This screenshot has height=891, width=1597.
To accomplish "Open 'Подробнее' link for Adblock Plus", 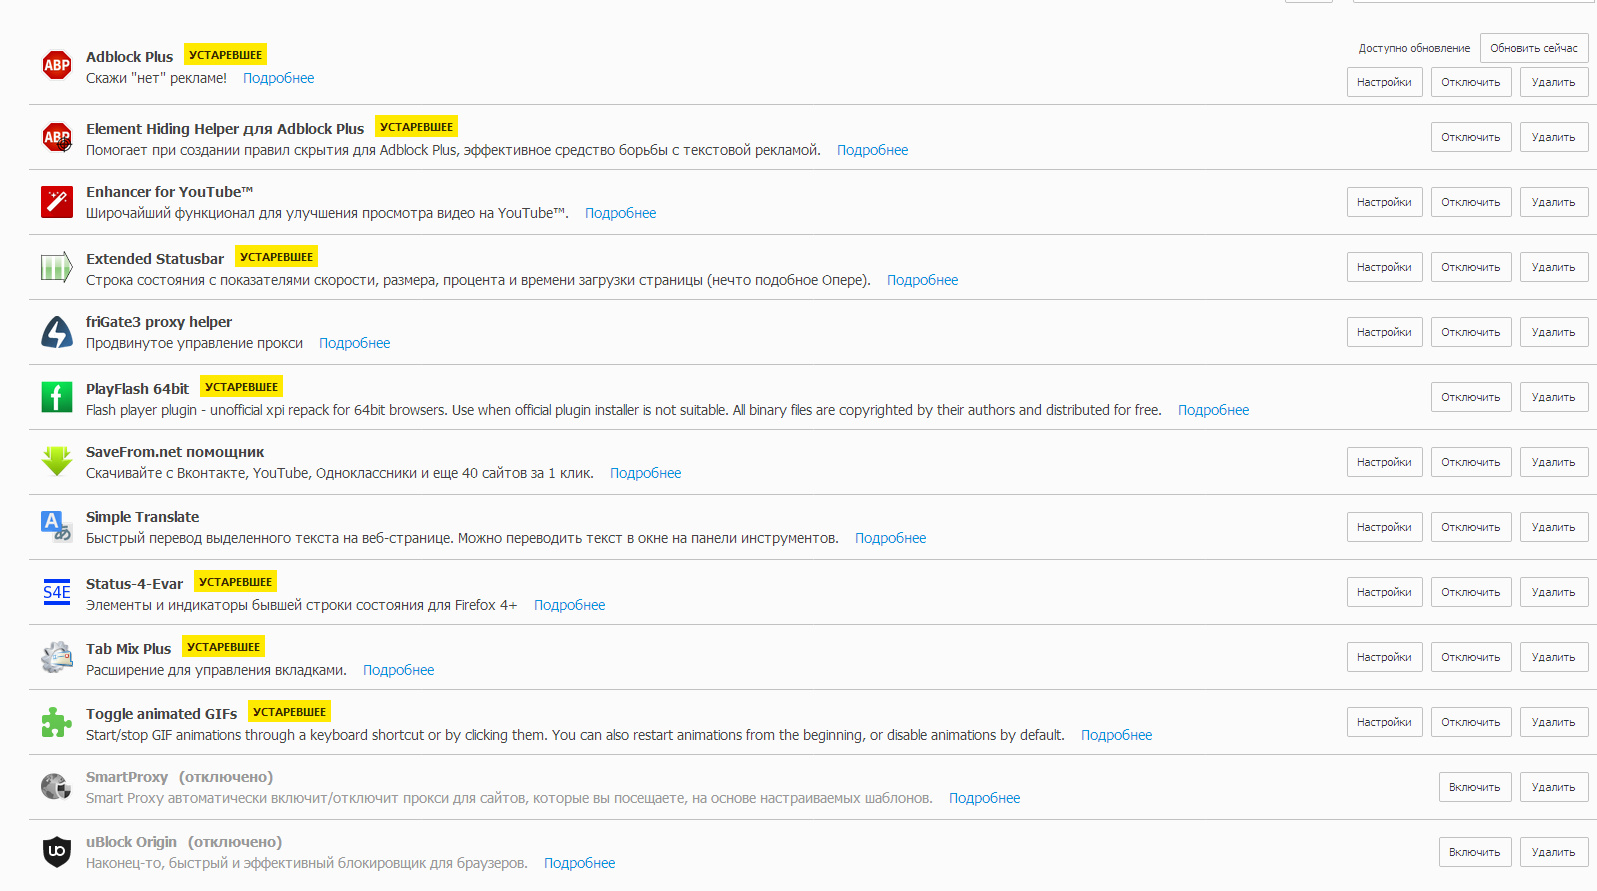I will (278, 78).
